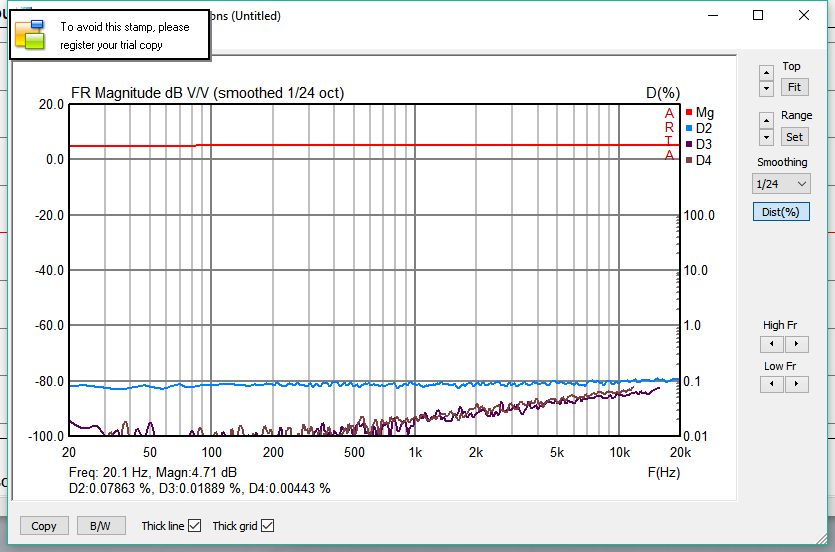Viewport: 835px width, 552px height.
Task: Click the Fit button
Action: (794, 88)
